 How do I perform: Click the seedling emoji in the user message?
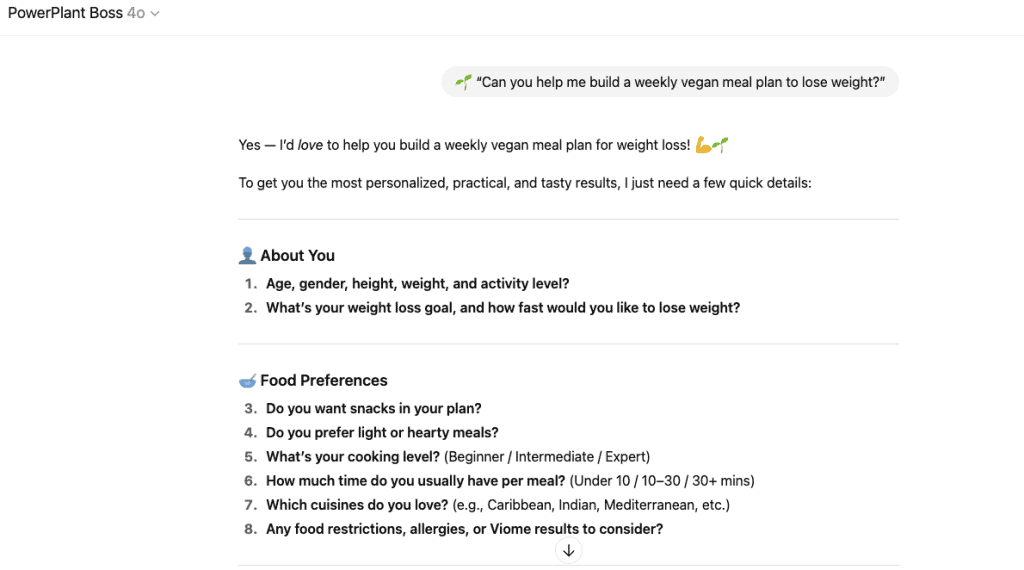[463, 82]
